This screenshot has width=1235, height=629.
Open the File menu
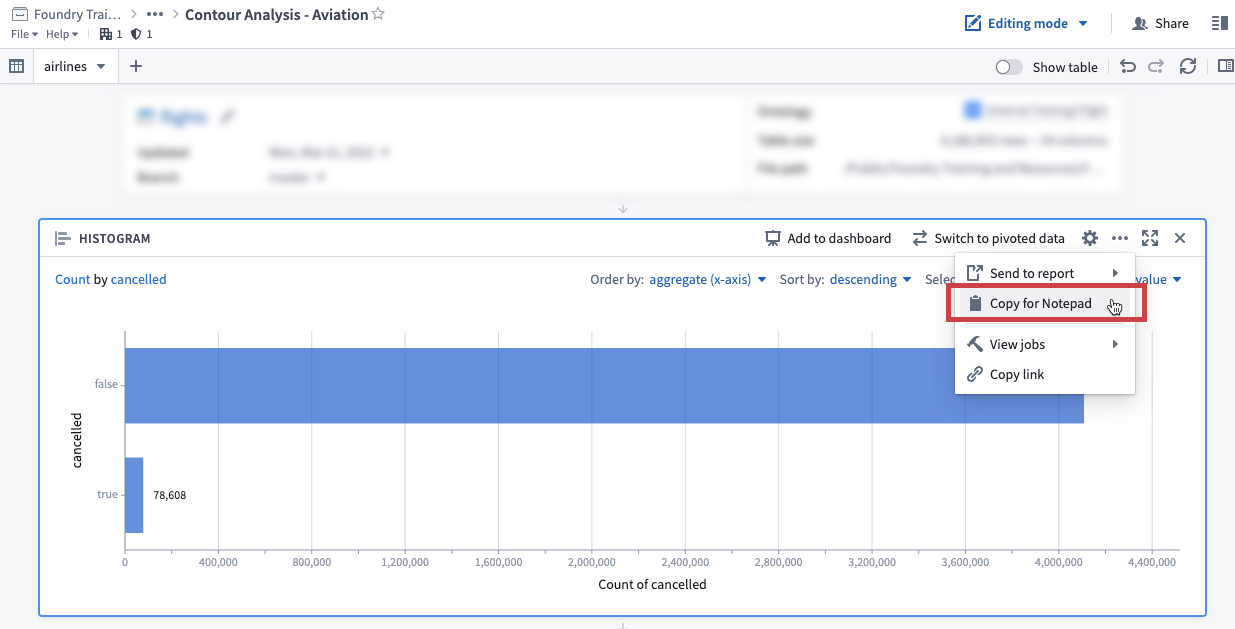[x=24, y=34]
